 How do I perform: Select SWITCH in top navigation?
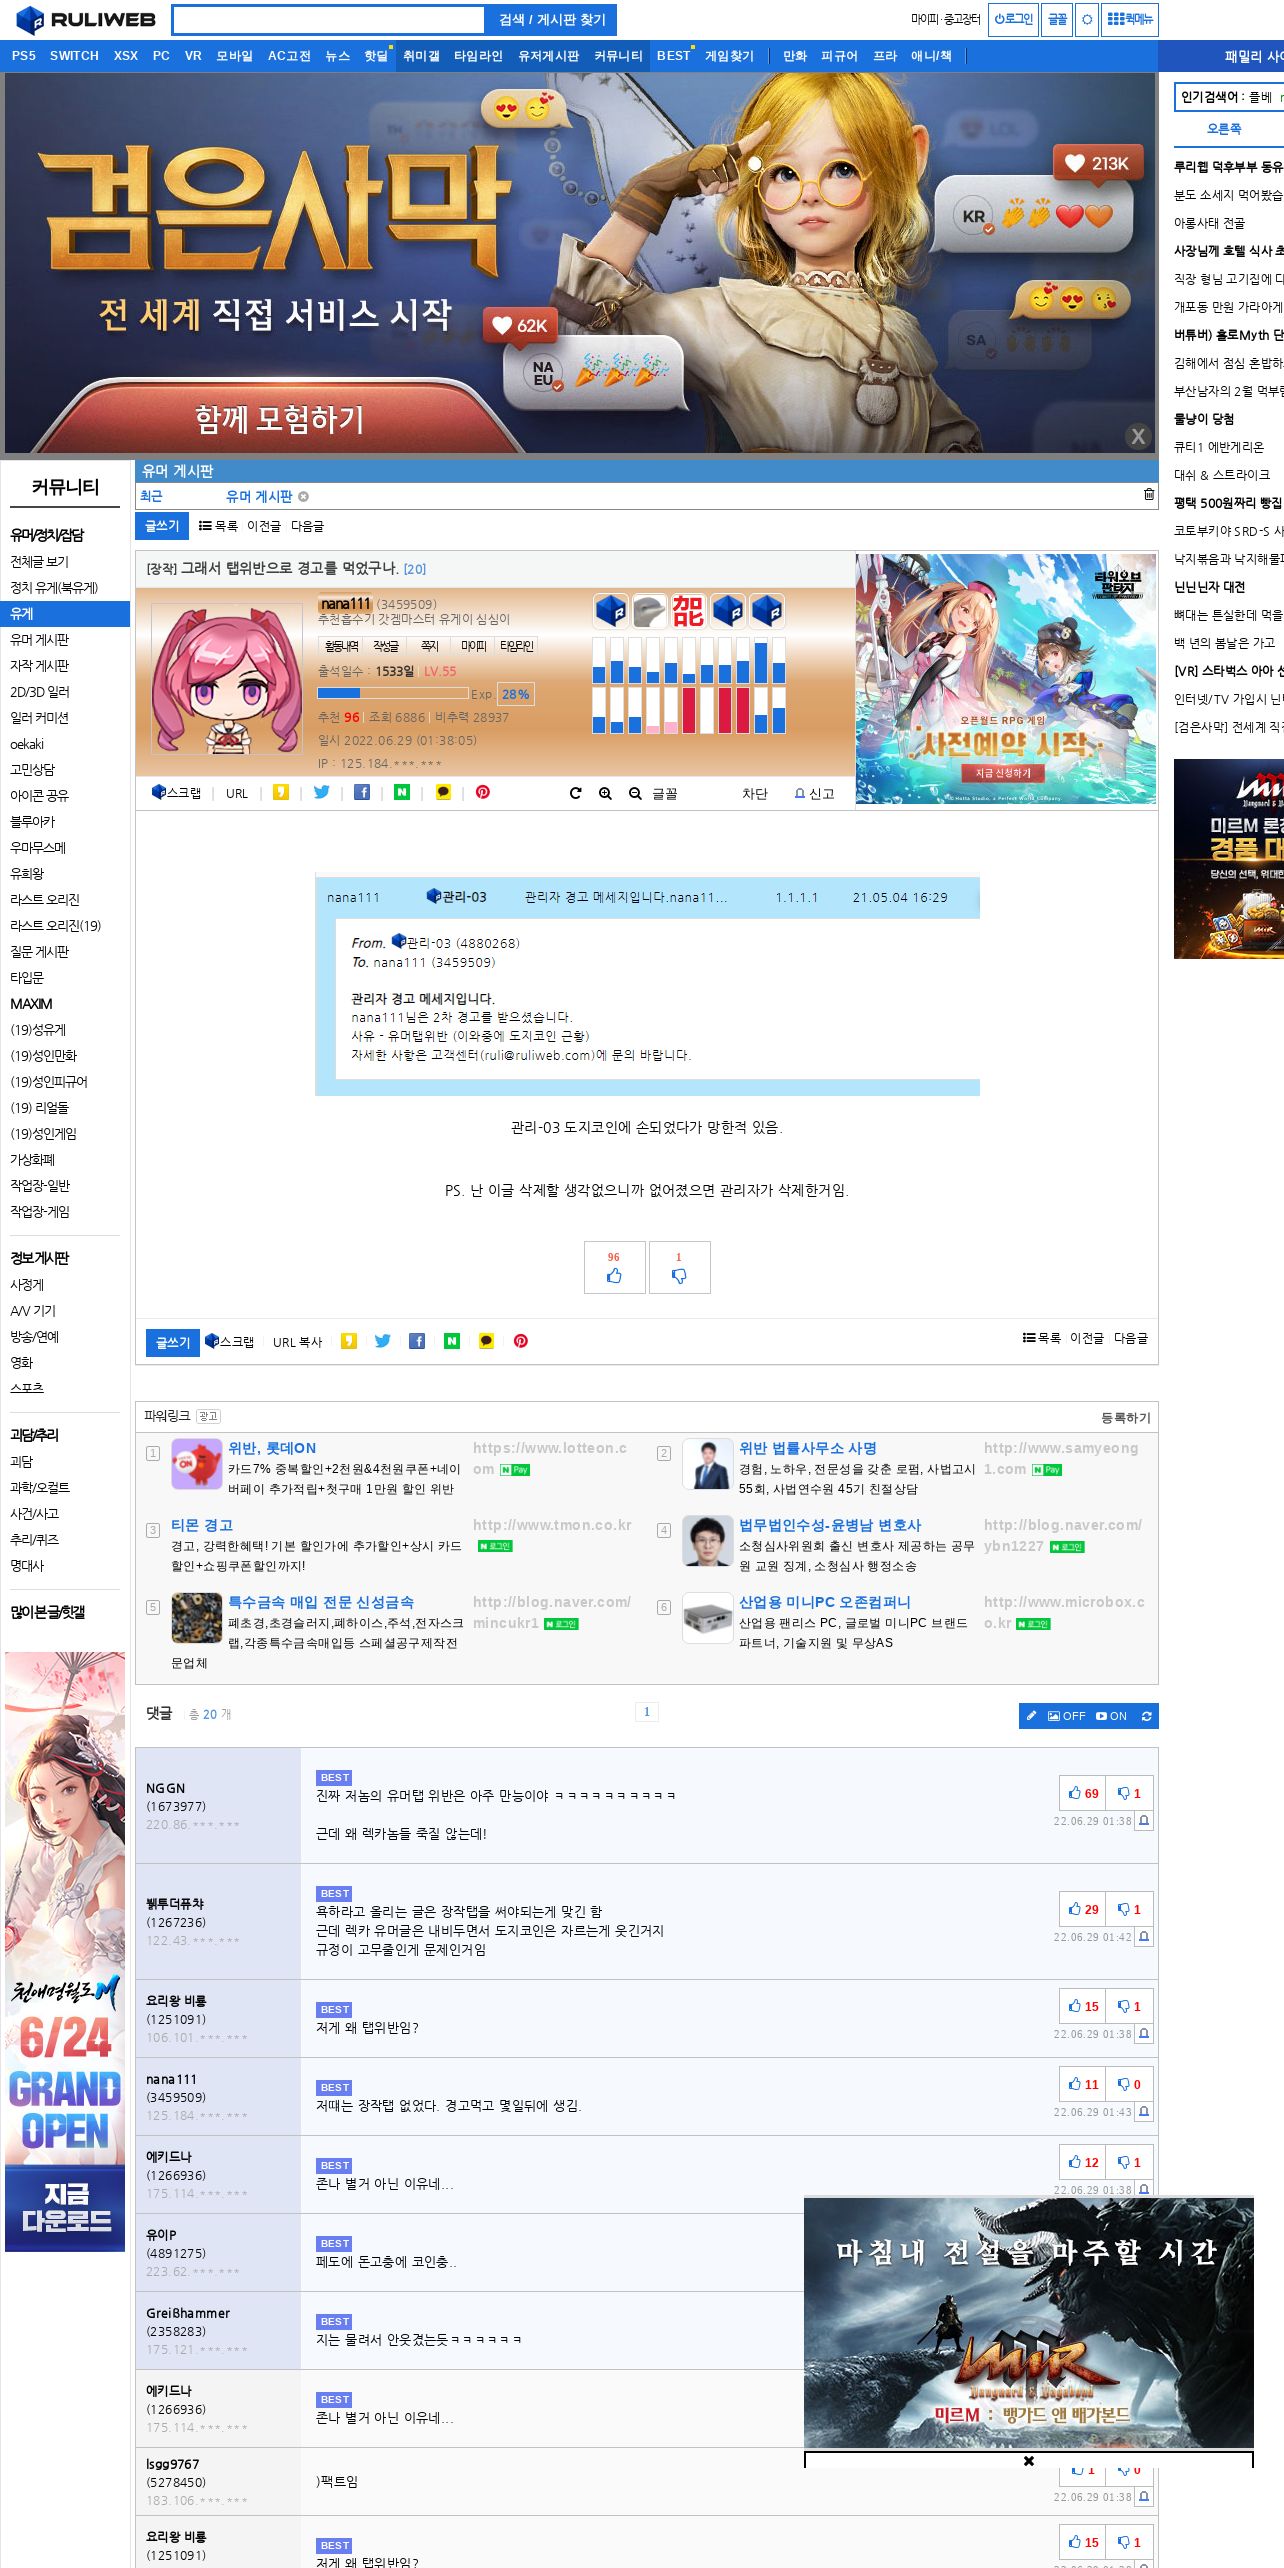click(x=74, y=56)
